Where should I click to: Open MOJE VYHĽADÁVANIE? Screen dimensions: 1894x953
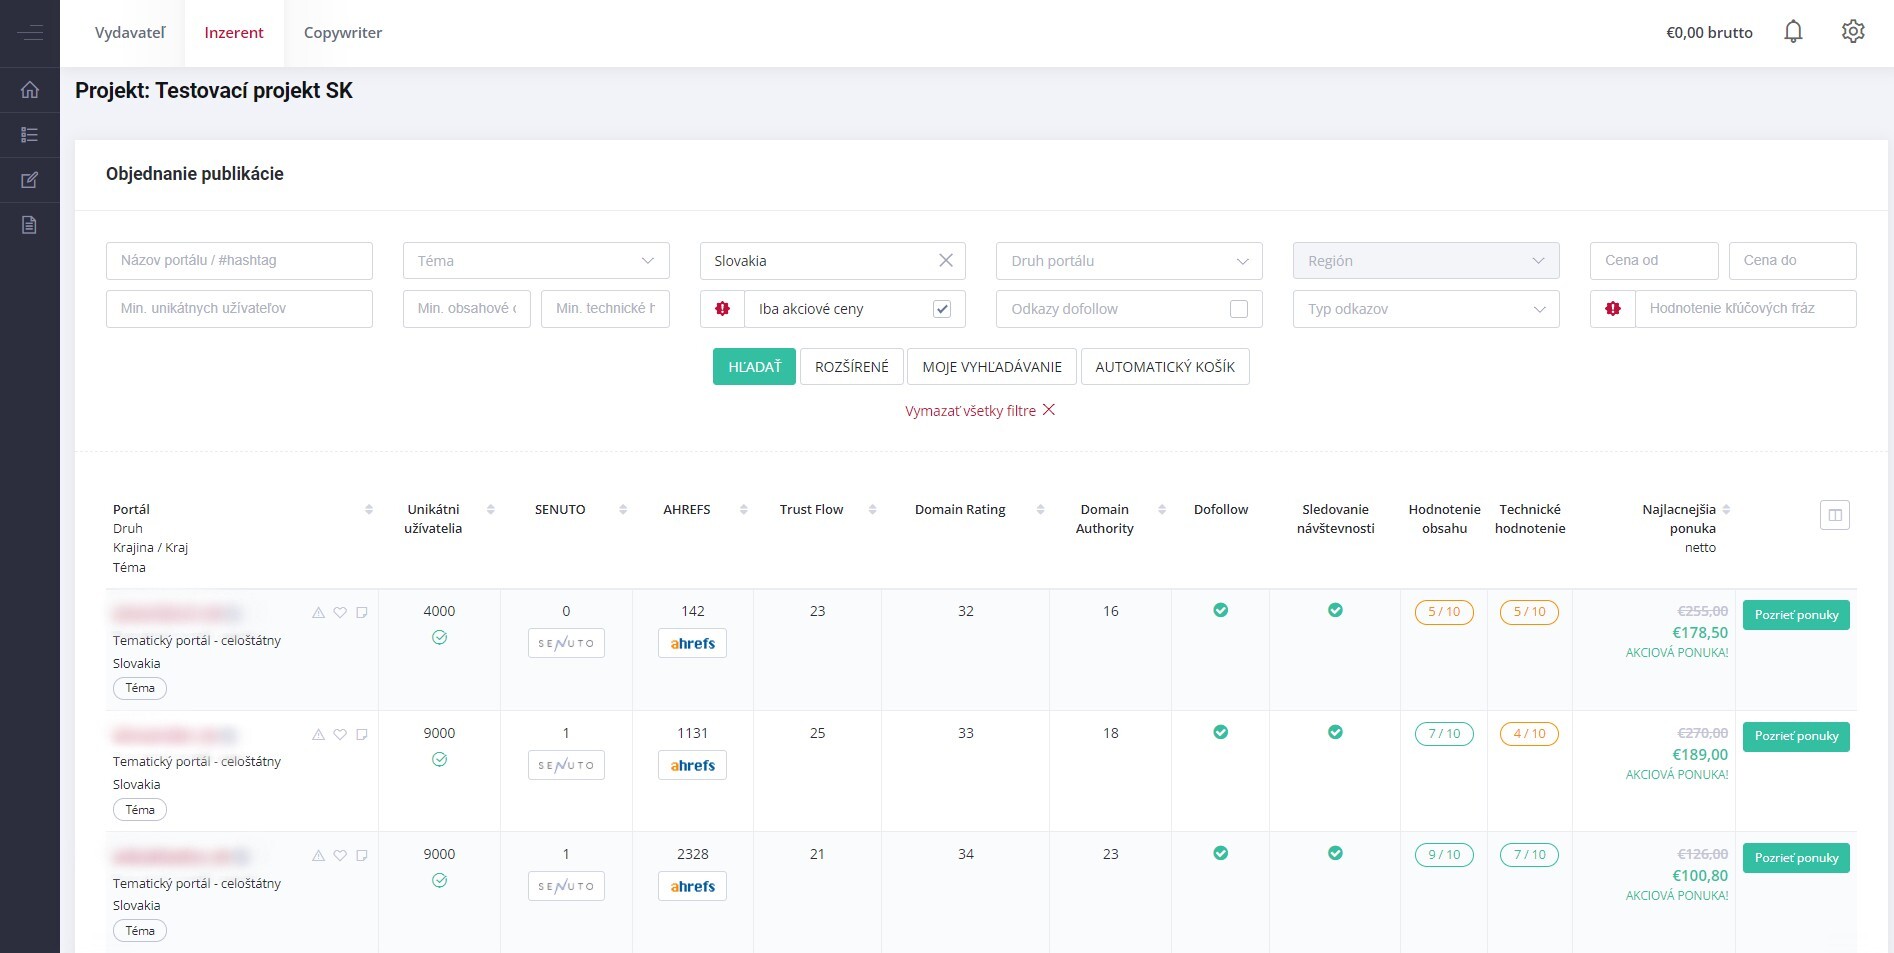(x=992, y=367)
